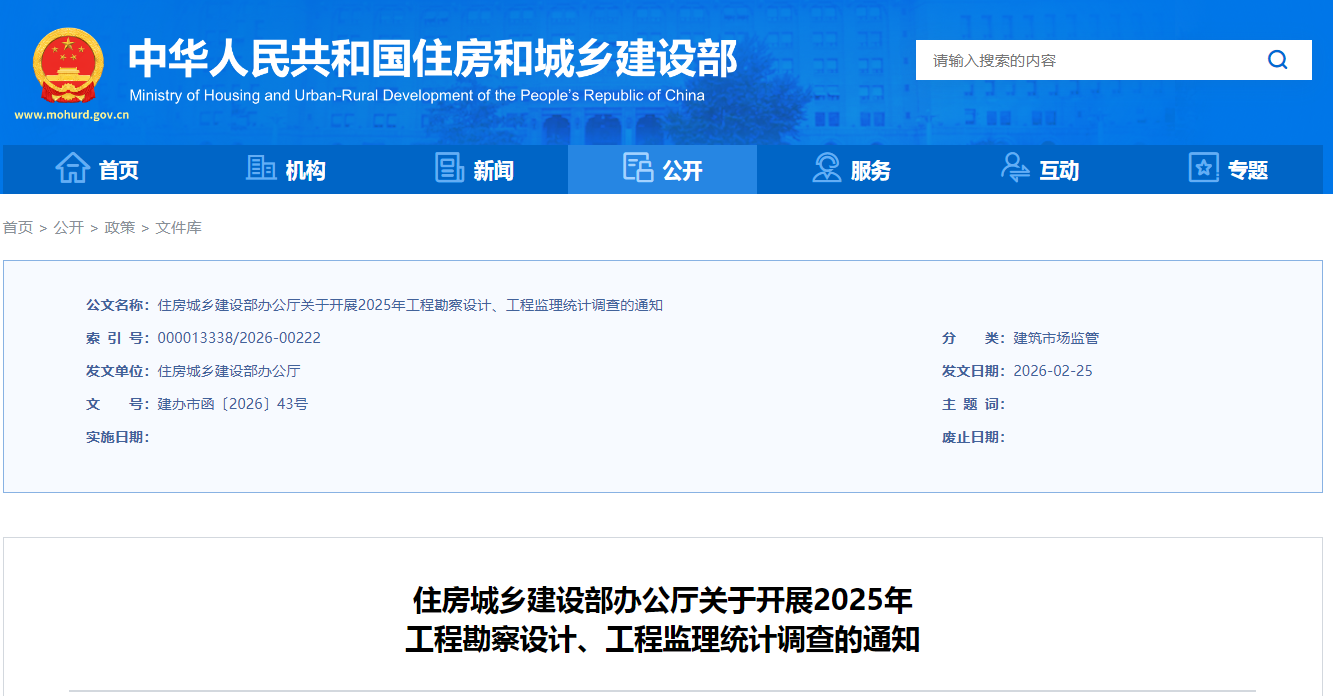Click the document icon beside 公开

(637, 169)
